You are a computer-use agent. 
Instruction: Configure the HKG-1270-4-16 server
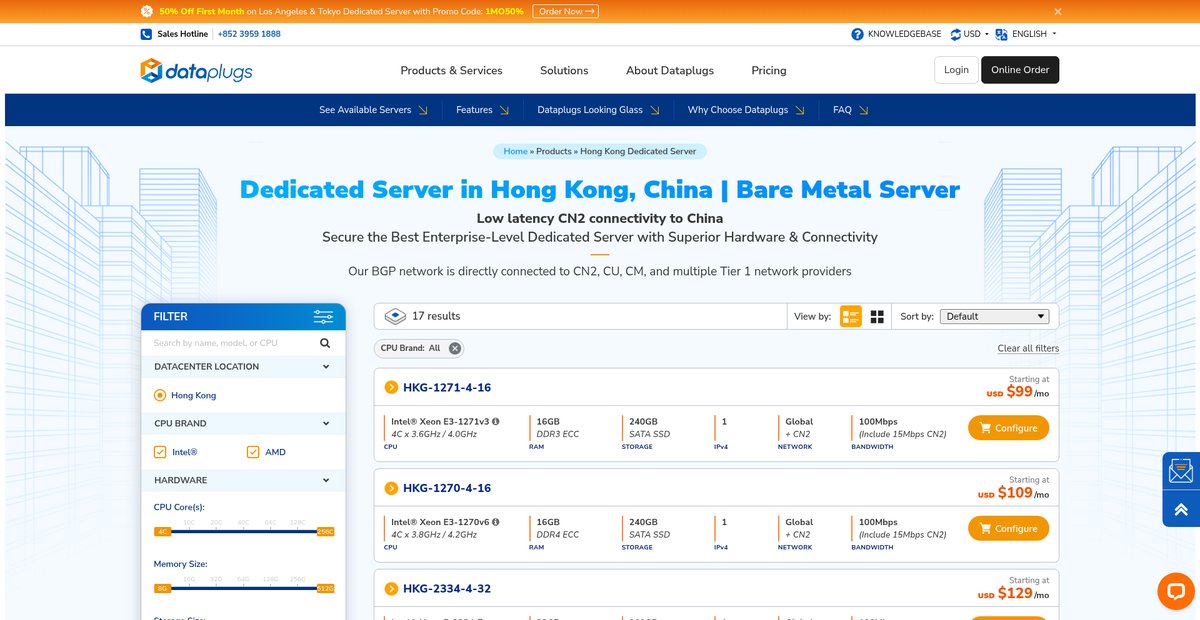(1008, 528)
